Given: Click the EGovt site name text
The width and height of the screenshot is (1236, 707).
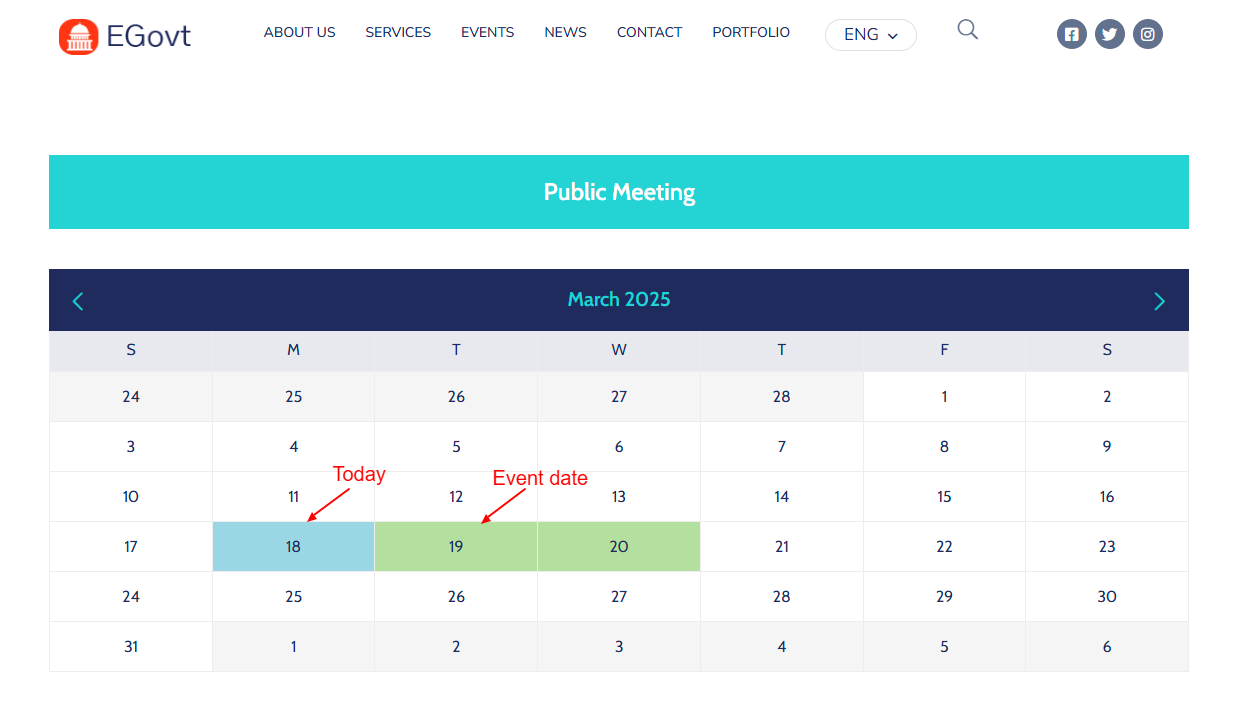Looking at the screenshot, I should [148, 37].
